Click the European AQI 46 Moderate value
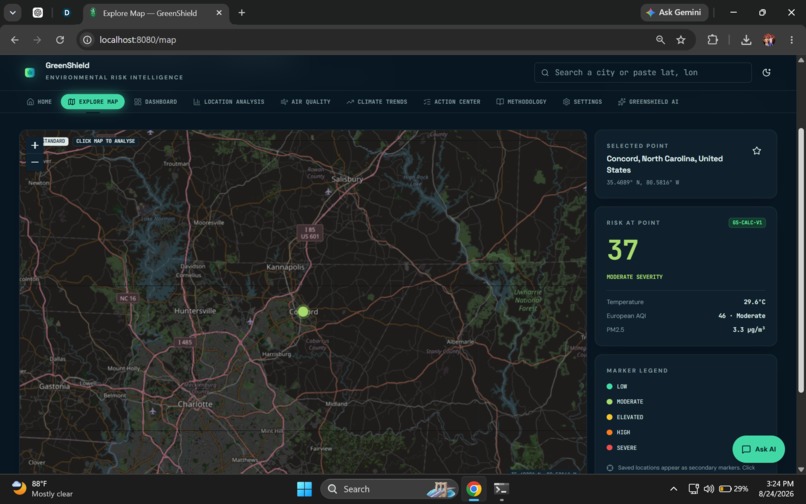 coord(742,316)
